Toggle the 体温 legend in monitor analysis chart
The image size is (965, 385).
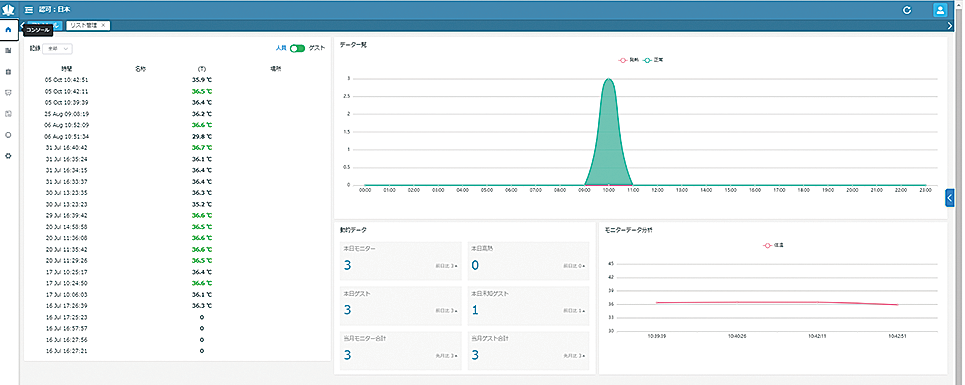(x=773, y=245)
